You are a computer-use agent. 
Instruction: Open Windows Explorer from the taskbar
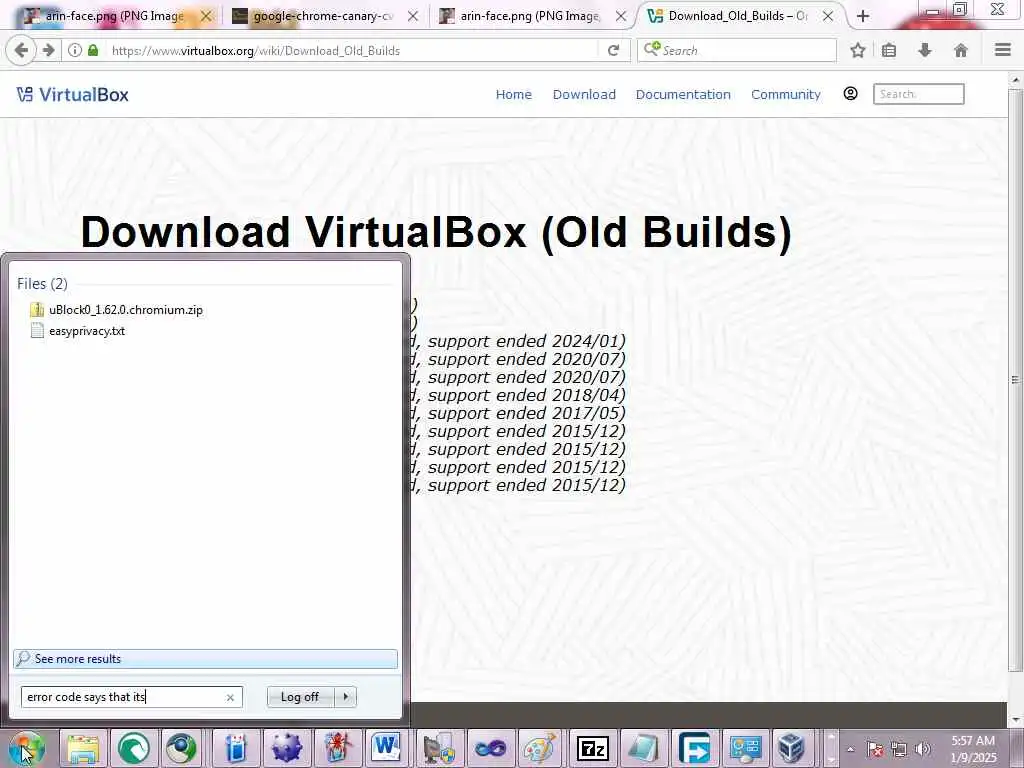84,748
